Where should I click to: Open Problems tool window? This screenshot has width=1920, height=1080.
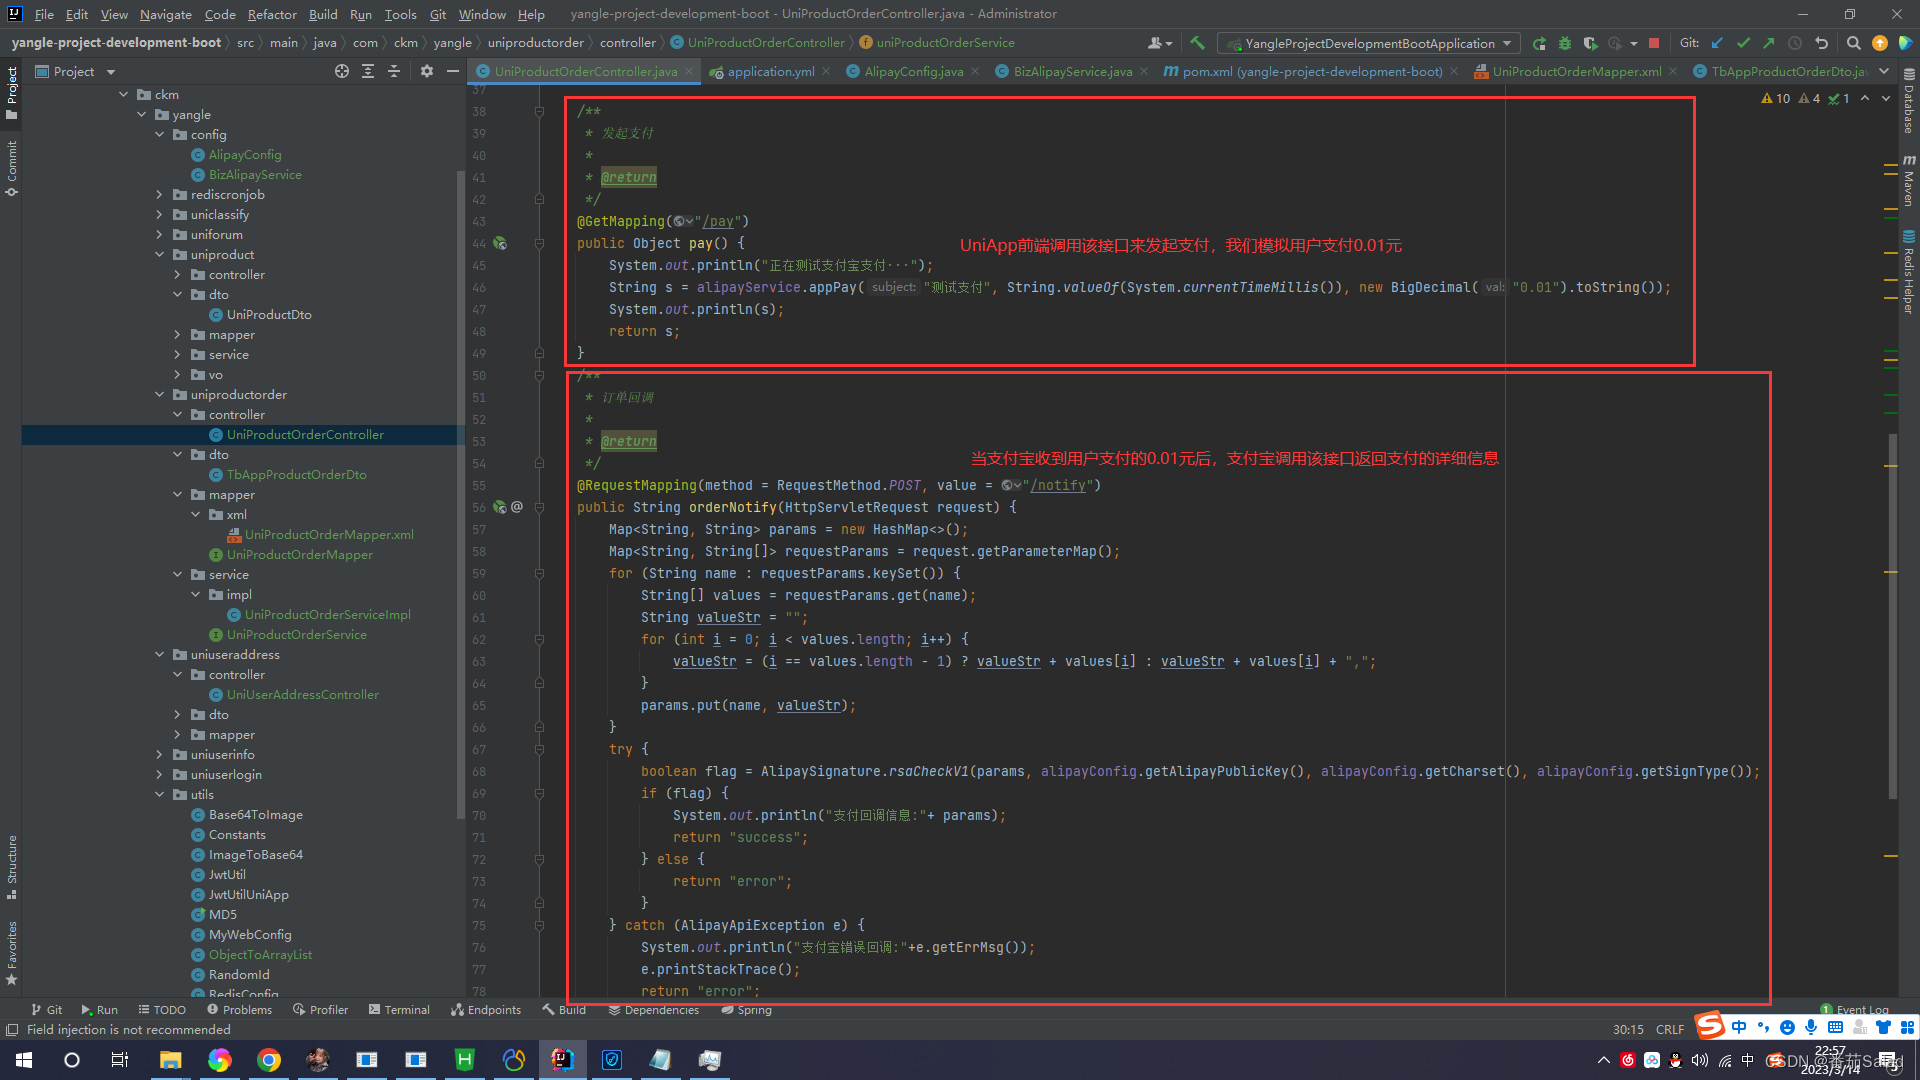(239, 1010)
